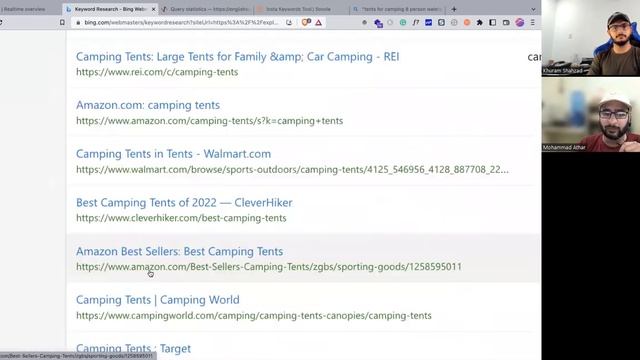The width and height of the screenshot is (640, 360).
Task: Click the green circular extension icon
Action: click(x=403, y=23)
